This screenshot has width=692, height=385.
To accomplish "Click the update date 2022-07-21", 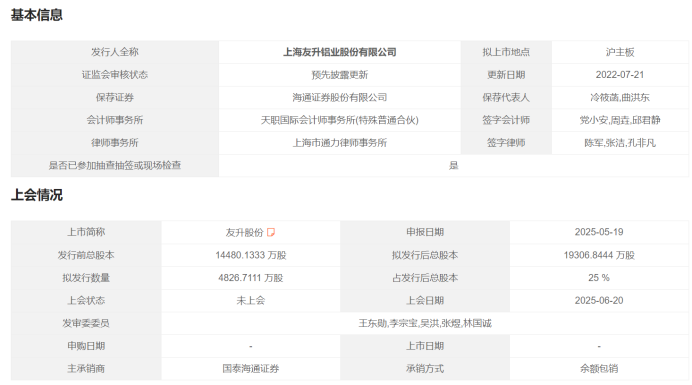I will click(x=620, y=75).
